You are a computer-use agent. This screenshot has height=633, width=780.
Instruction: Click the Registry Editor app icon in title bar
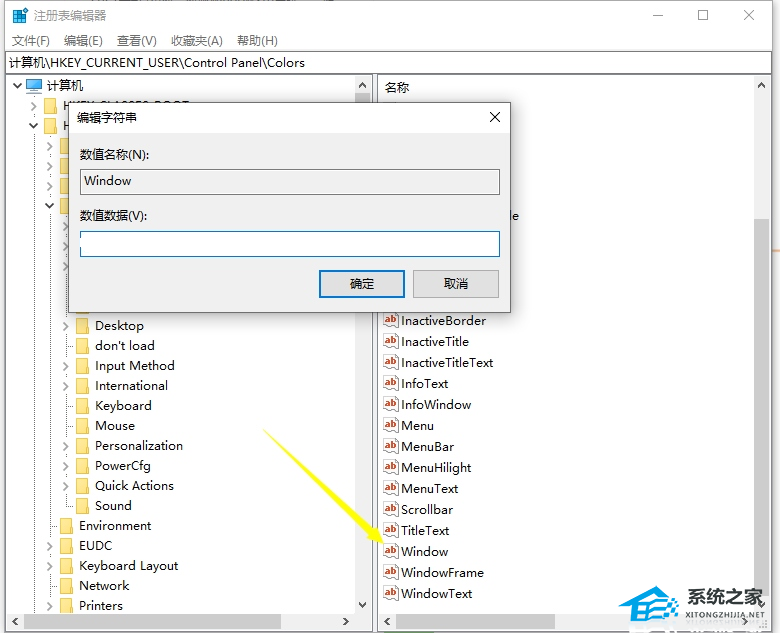[x=20, y=15]
